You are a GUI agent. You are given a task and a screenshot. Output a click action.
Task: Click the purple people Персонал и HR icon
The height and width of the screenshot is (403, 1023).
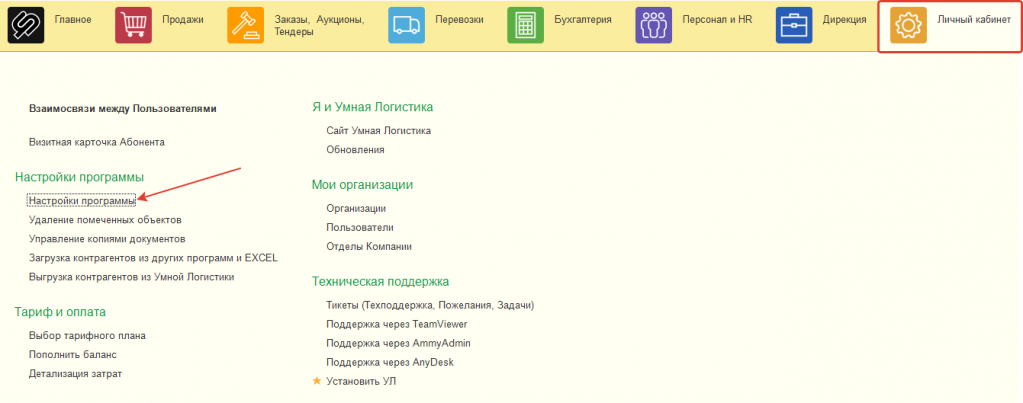tap(654, 25)
